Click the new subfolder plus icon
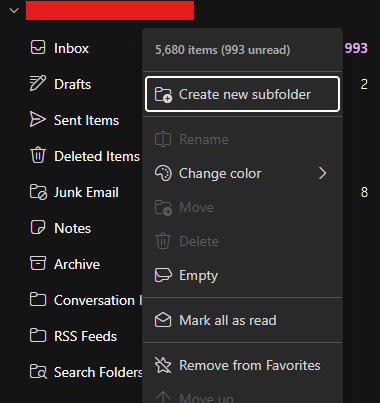The height and width of the screenshot is (403, 380). [163, 95]
